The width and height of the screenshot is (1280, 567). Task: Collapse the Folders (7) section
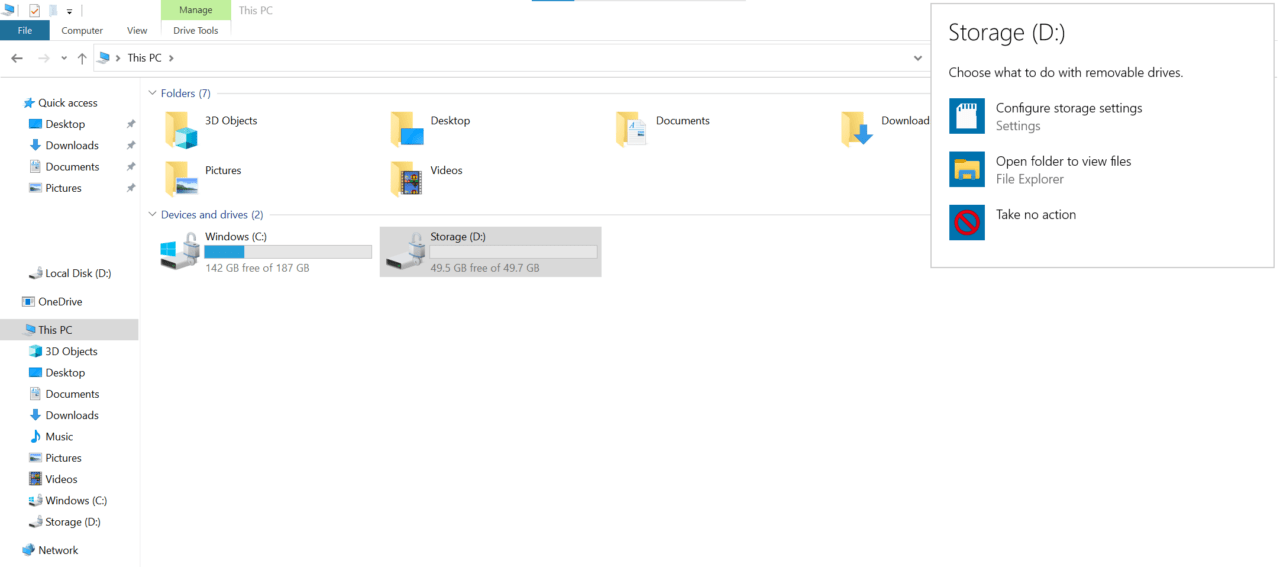[x=152, y=93]
